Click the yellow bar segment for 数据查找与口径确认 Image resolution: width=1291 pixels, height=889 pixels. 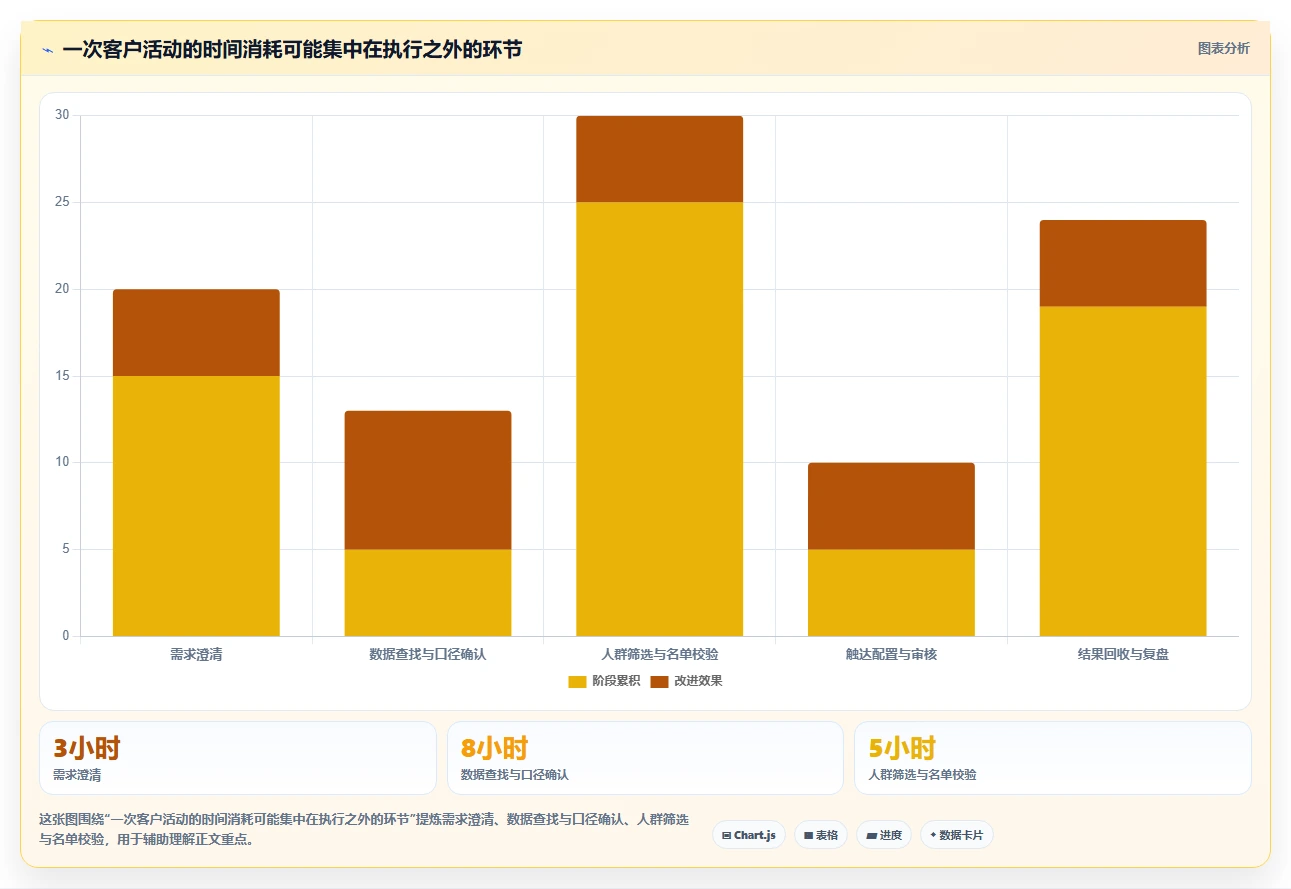pyautogui.click(x=428, y=593)
